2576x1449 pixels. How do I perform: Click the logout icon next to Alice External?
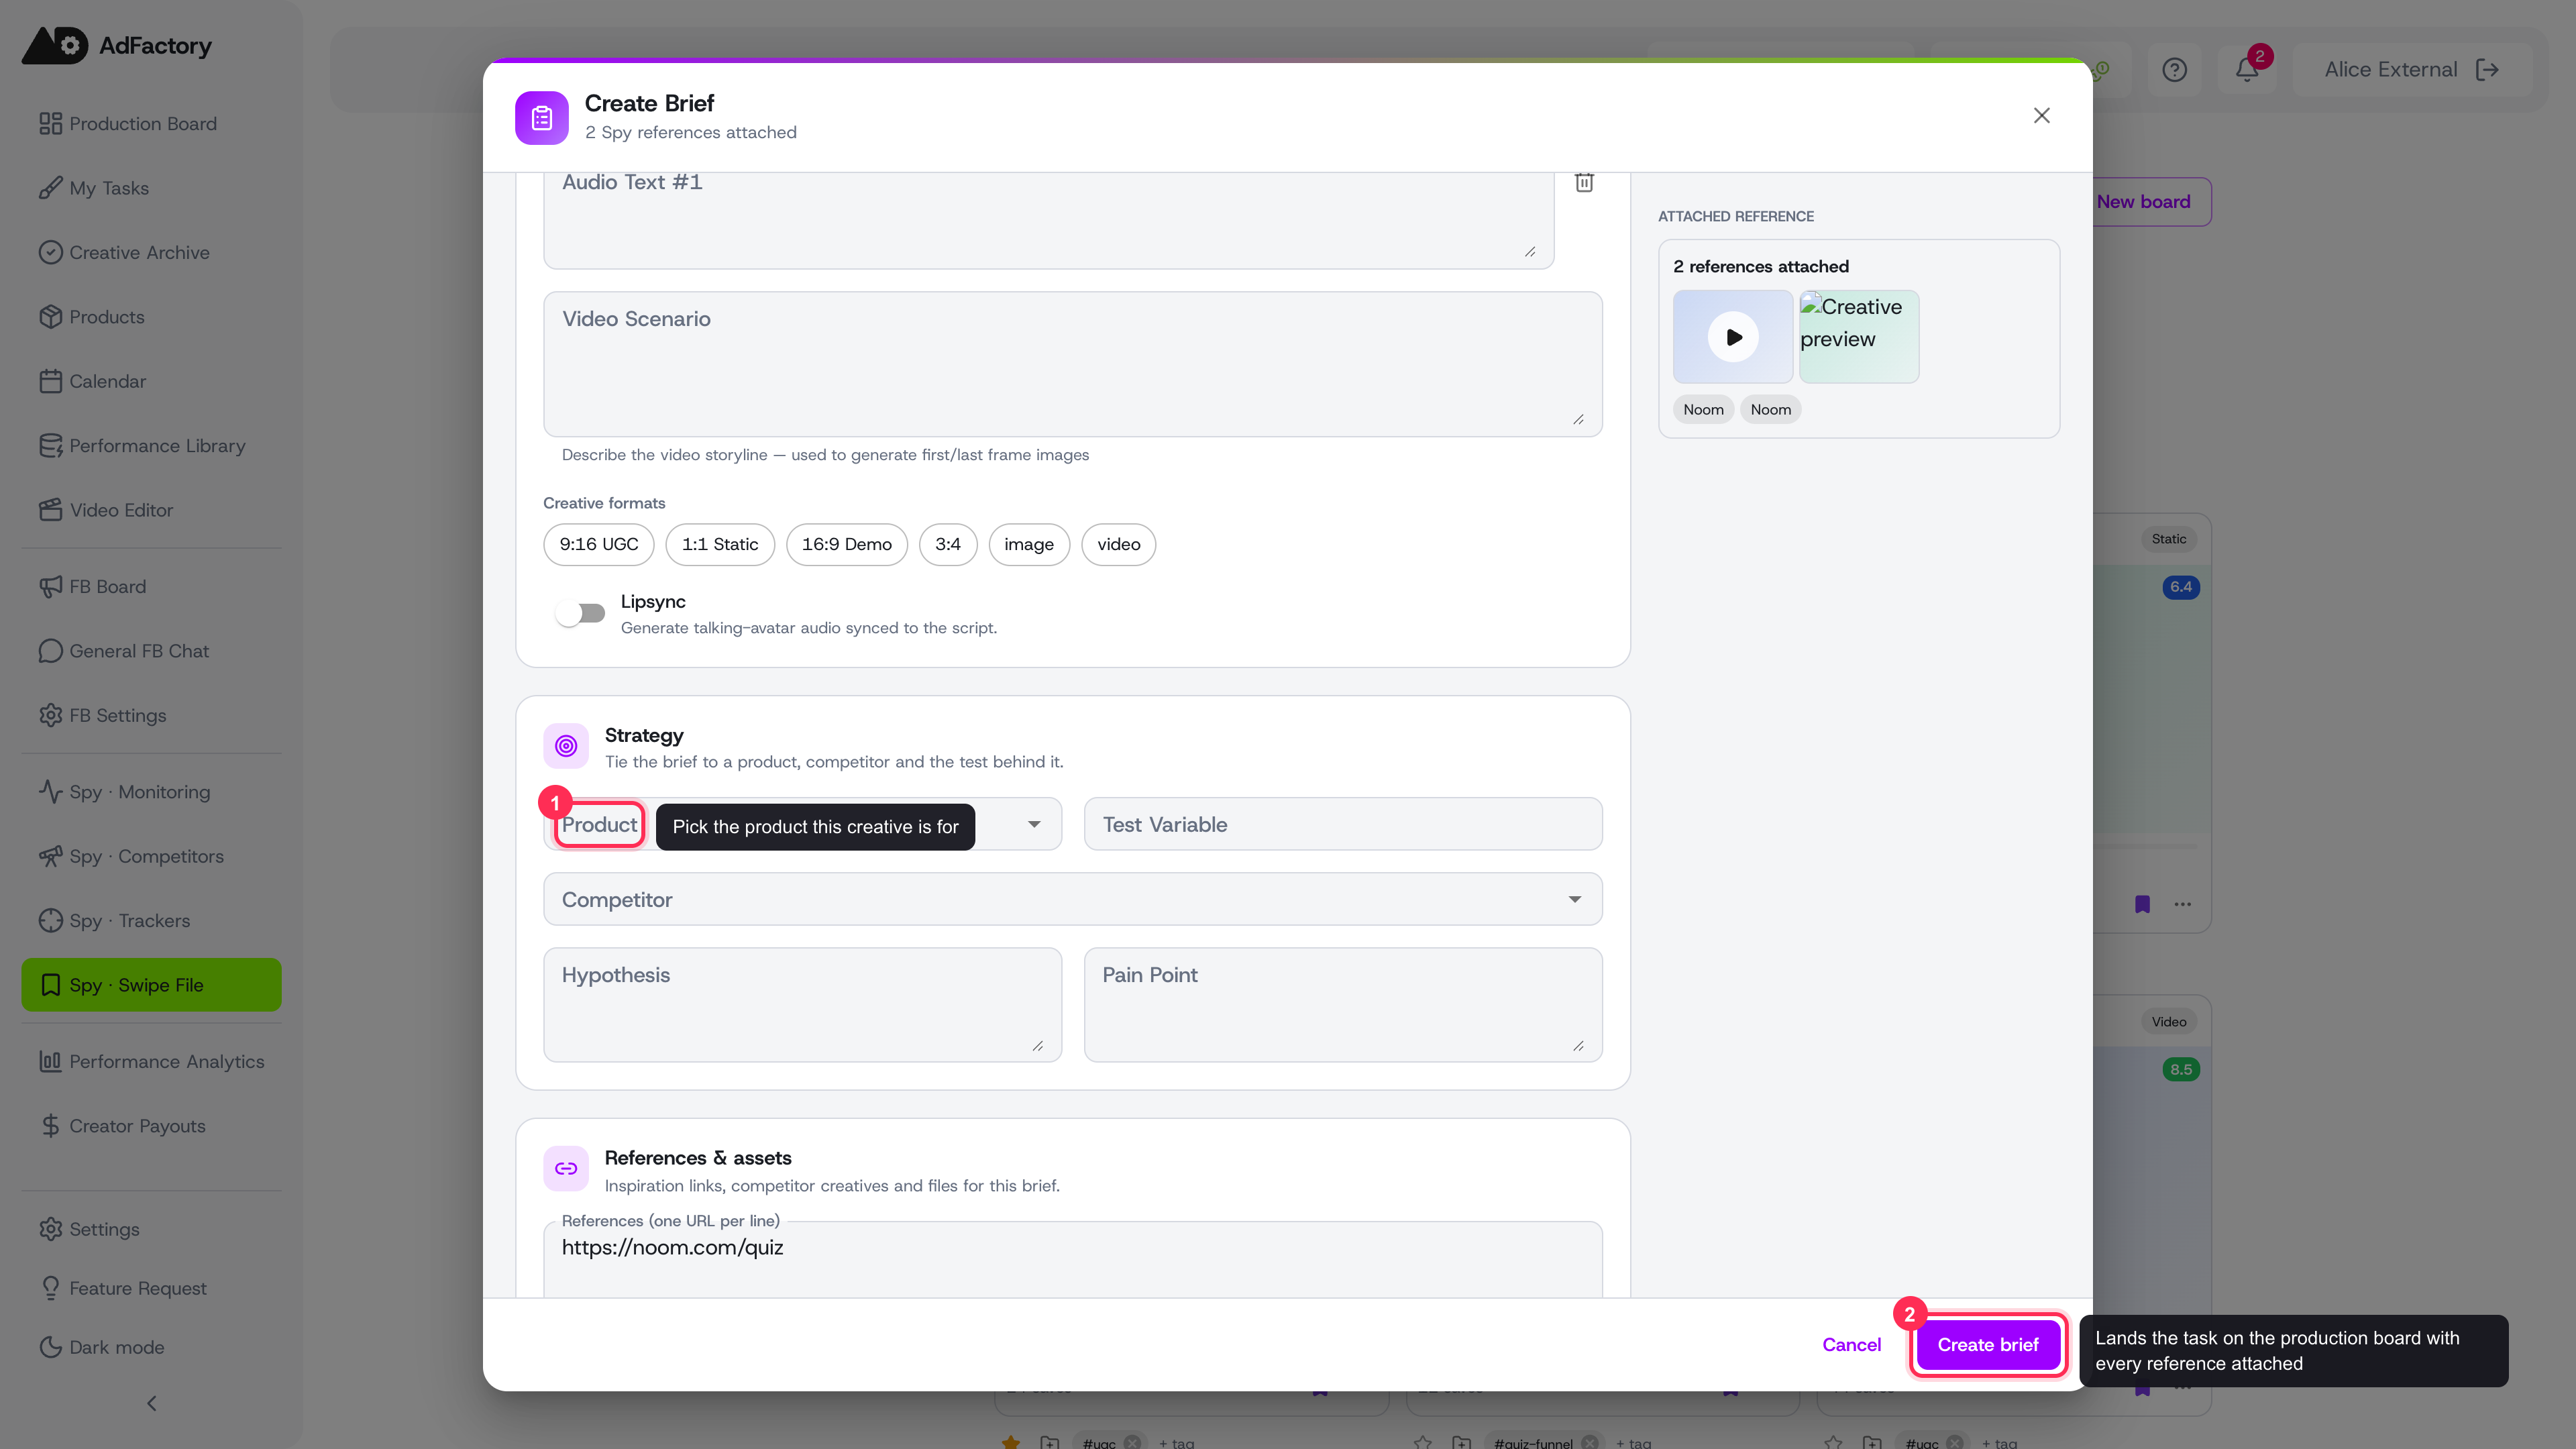pyautogui.click(x=2487, y=70)
